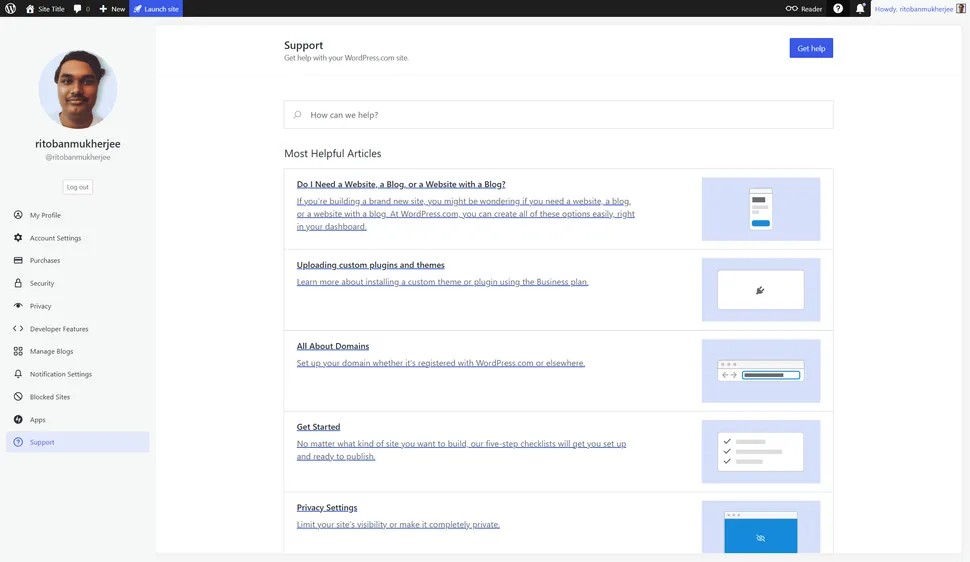970x562 pixels.
Task: Click the notifications bell in top bar
Action: [x=860, y=8]
